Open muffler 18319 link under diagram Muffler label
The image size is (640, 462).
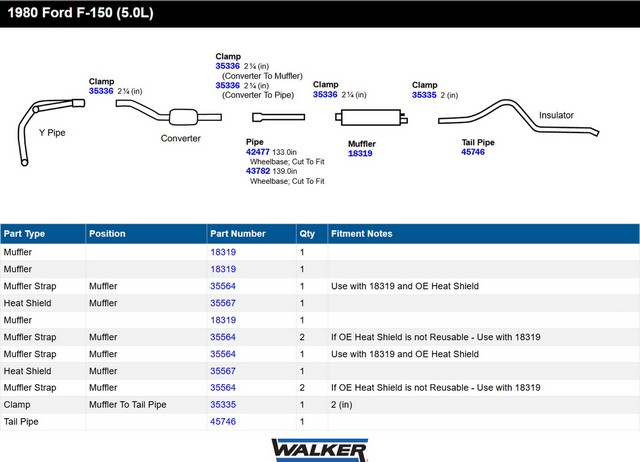(x=360, y=153)
